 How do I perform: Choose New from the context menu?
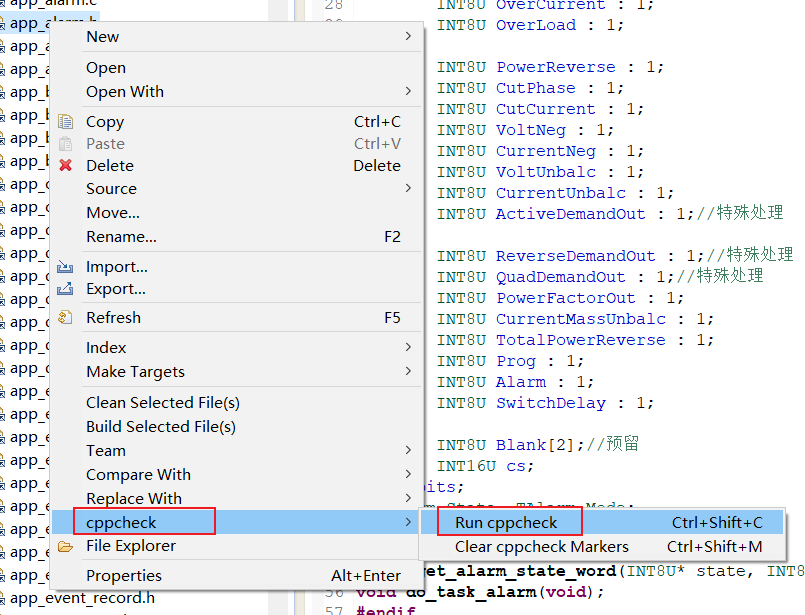237,36
